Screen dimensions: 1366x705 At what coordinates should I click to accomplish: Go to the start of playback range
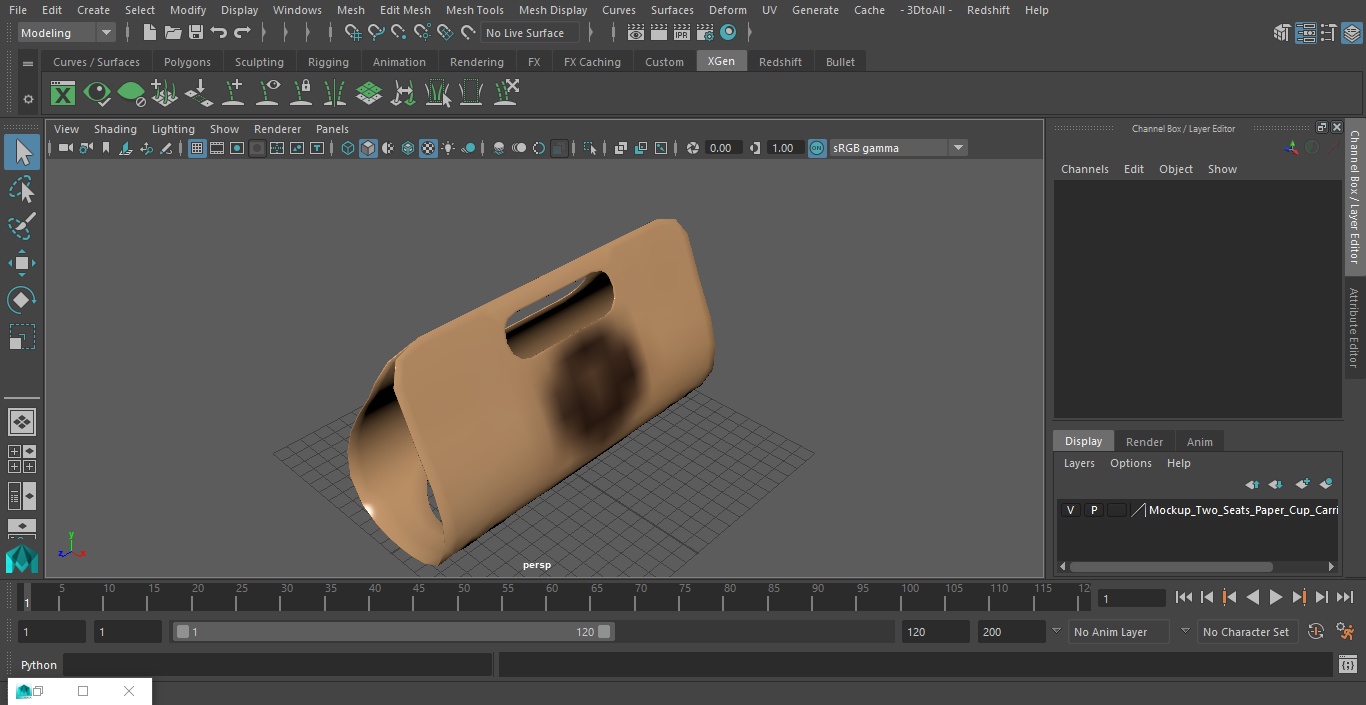coord(1183,597)
